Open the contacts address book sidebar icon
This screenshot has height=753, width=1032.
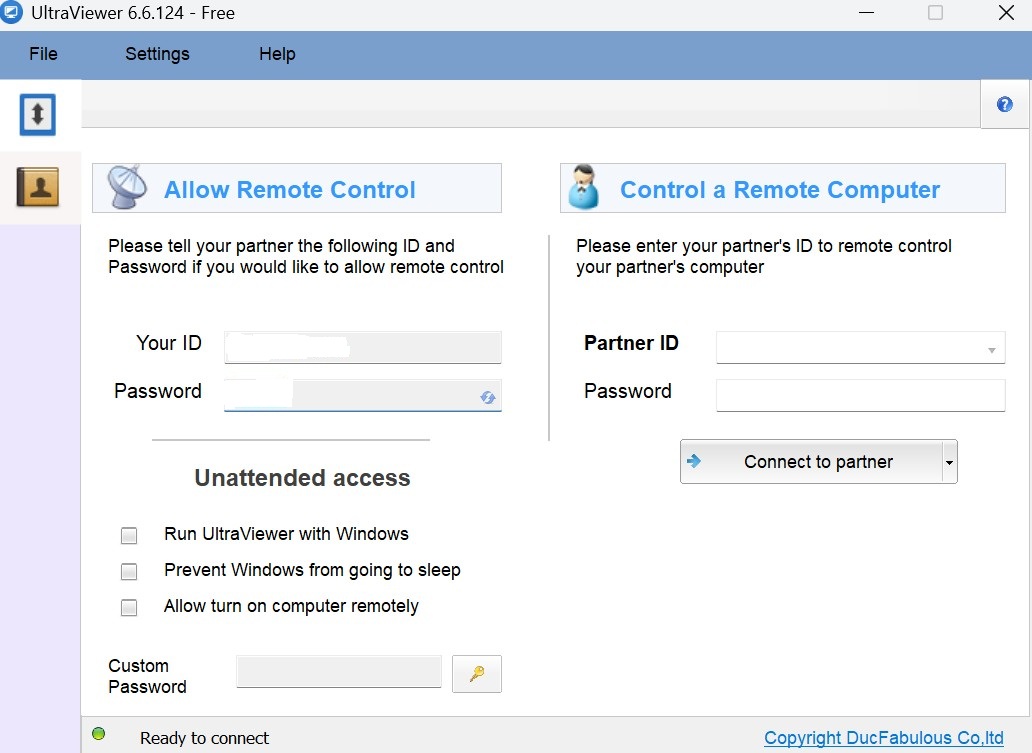(x=38, y=187)
